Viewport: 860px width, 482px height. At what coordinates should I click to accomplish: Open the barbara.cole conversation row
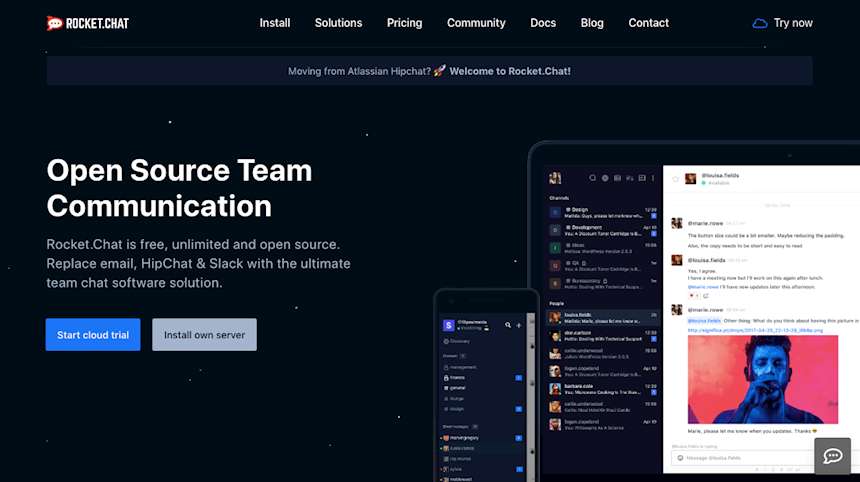pos(603,389)
